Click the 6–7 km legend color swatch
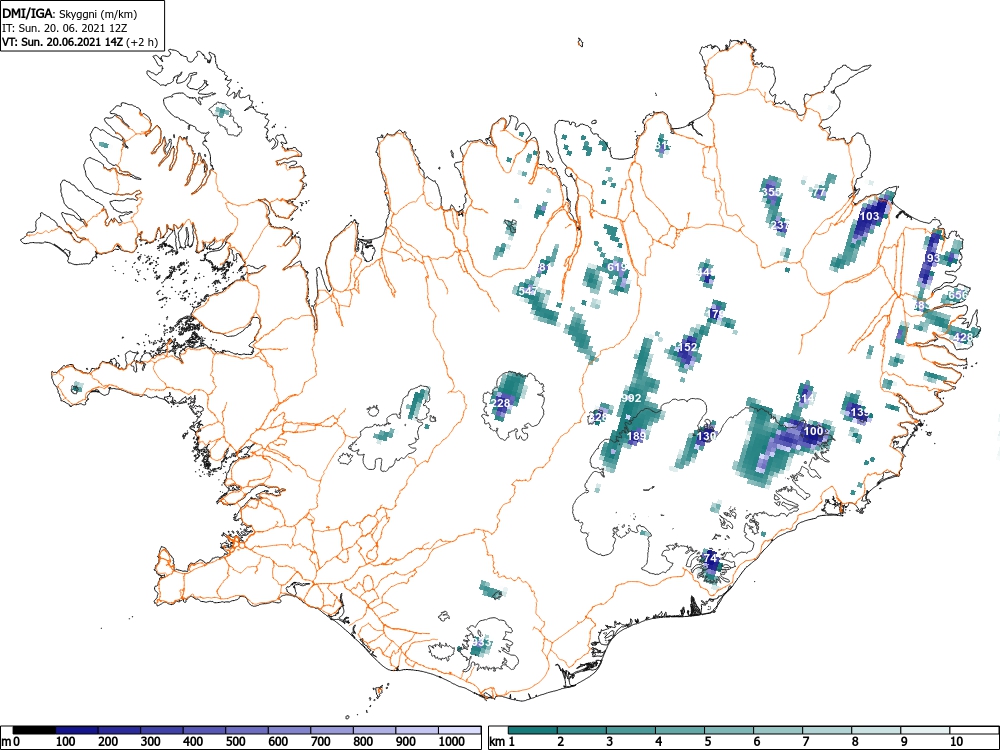Image resolution: width=1000 pixels, height=750 pixels. coord(778,730)
